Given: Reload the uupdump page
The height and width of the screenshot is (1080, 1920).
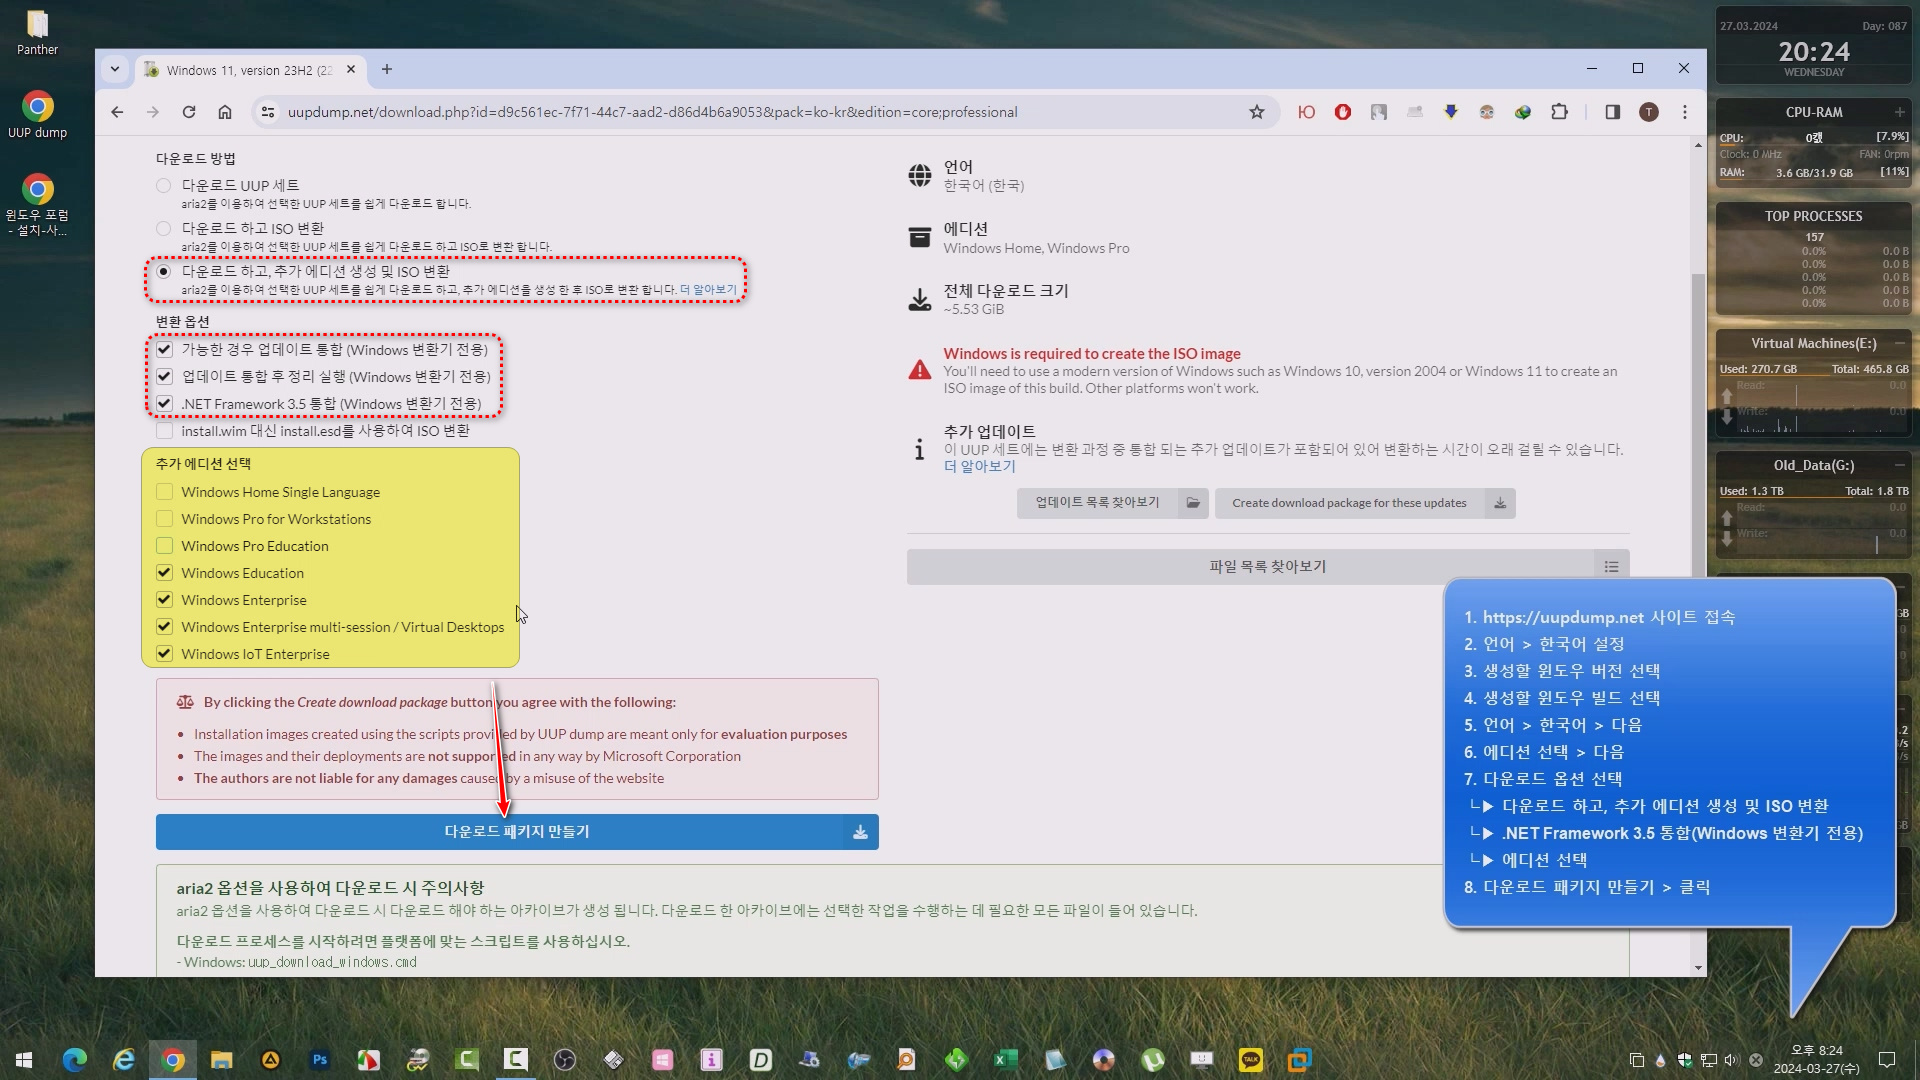Looking at the screenshot, I should [x=189, y=112].
